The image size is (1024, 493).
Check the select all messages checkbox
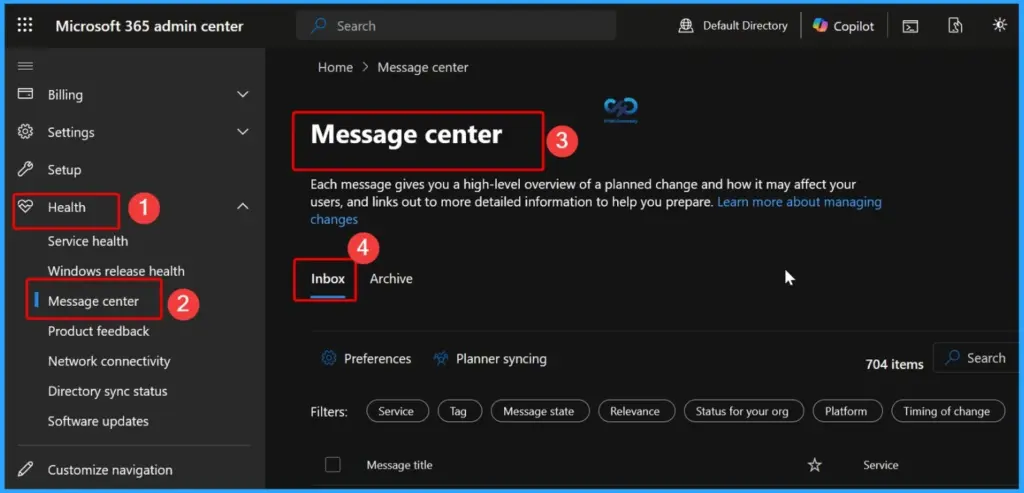[x=333, y=464]
